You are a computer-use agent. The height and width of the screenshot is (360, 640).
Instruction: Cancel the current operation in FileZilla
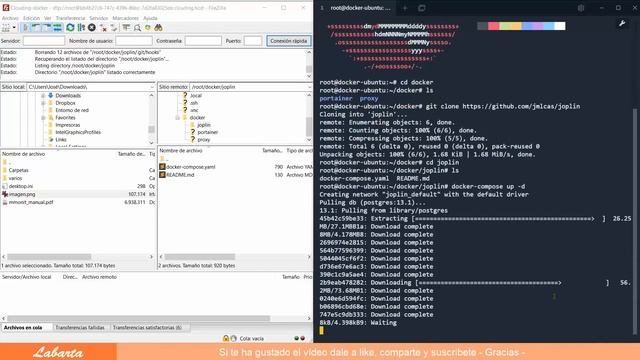(92, 28)
